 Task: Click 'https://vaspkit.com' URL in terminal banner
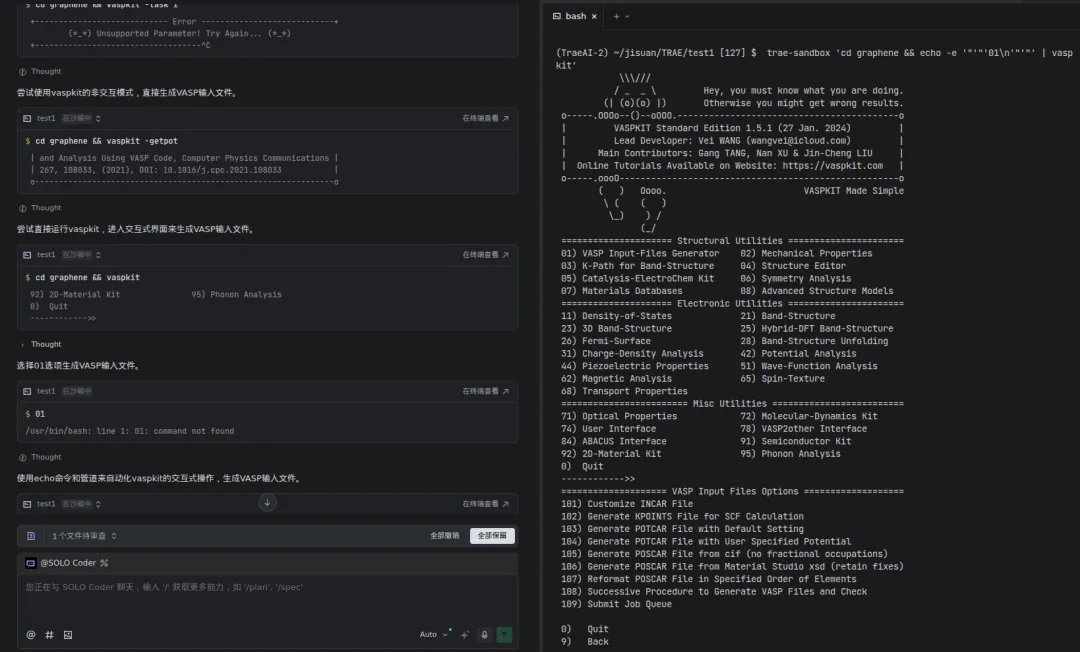[833, 166]
